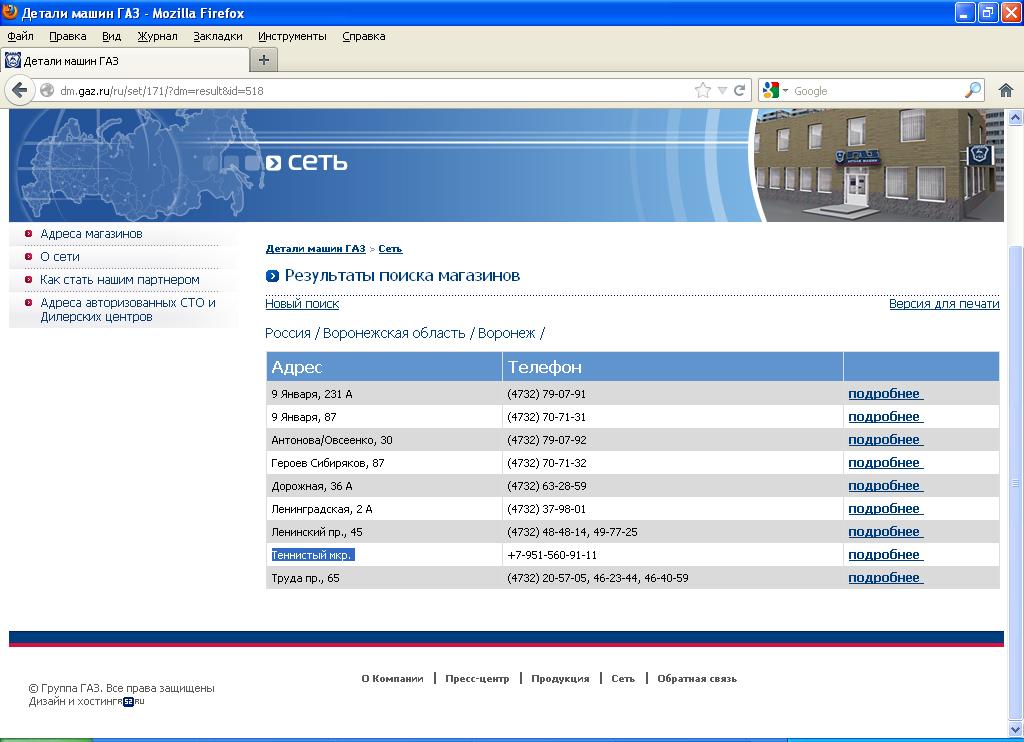Open Версия для печати link

click(x=943, y=304)
